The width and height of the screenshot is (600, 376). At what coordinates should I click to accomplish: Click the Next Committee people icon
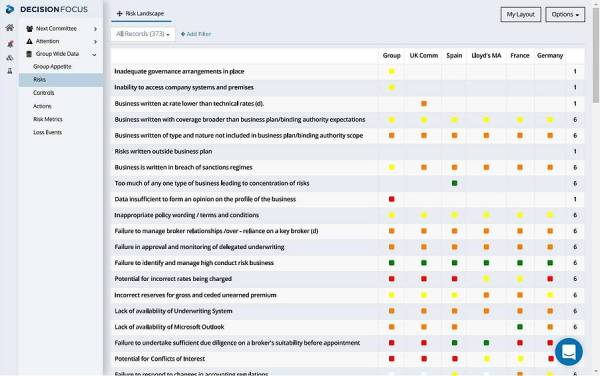(x=29, y=29)
